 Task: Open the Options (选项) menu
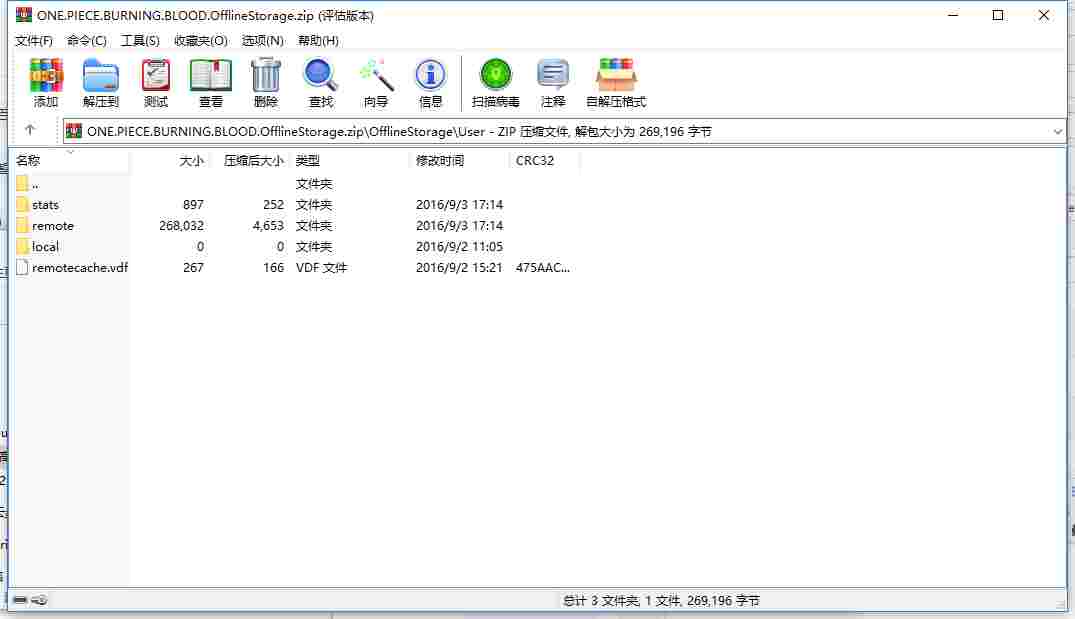pos(262,40)
